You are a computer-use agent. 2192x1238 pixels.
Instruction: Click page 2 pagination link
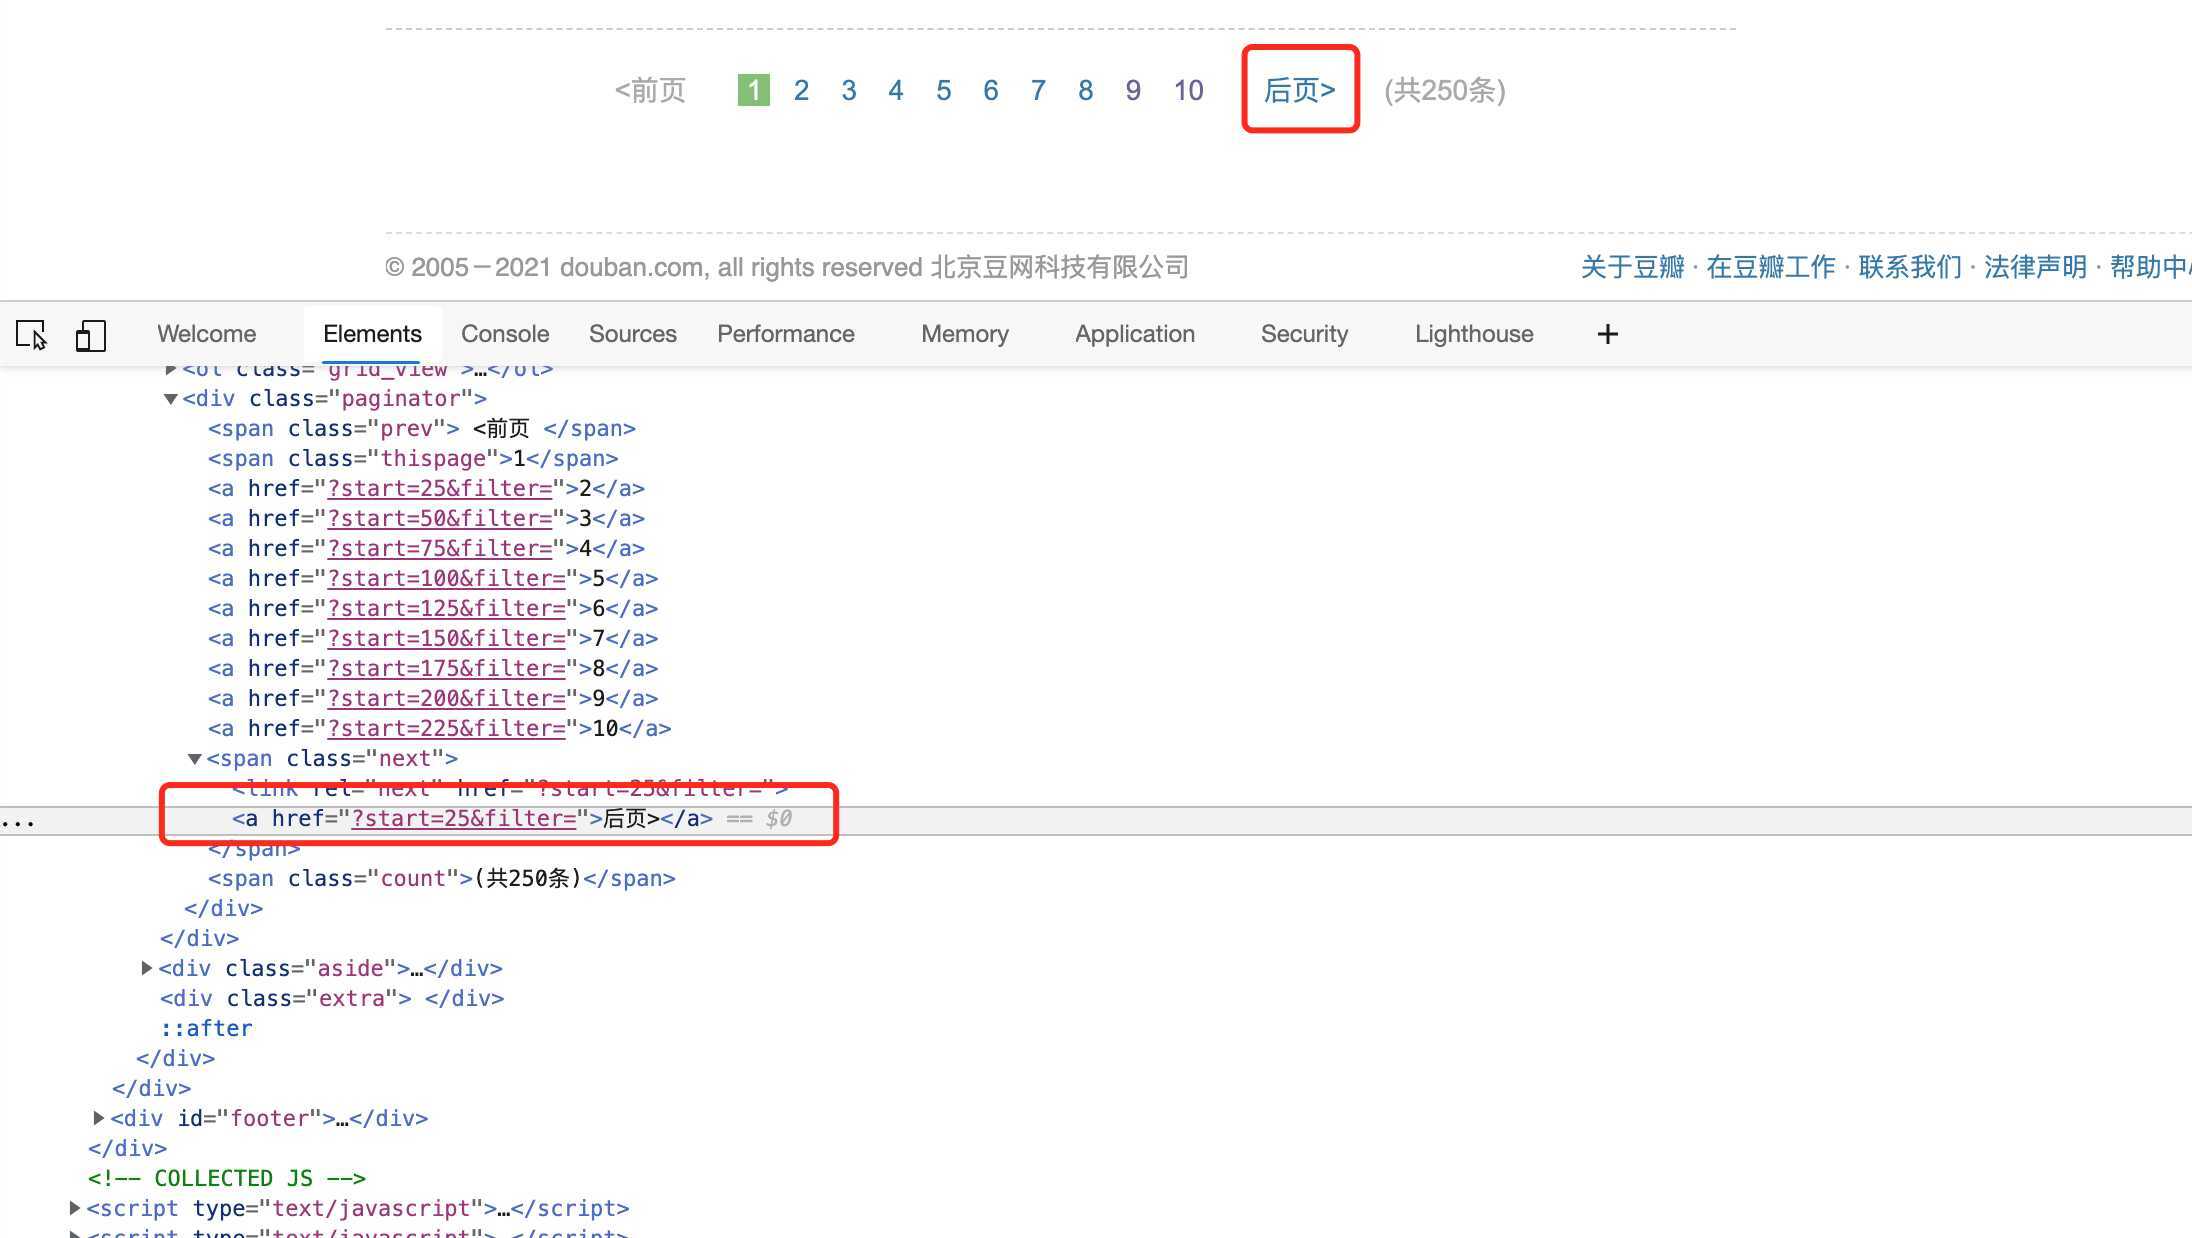pos(801,90)
